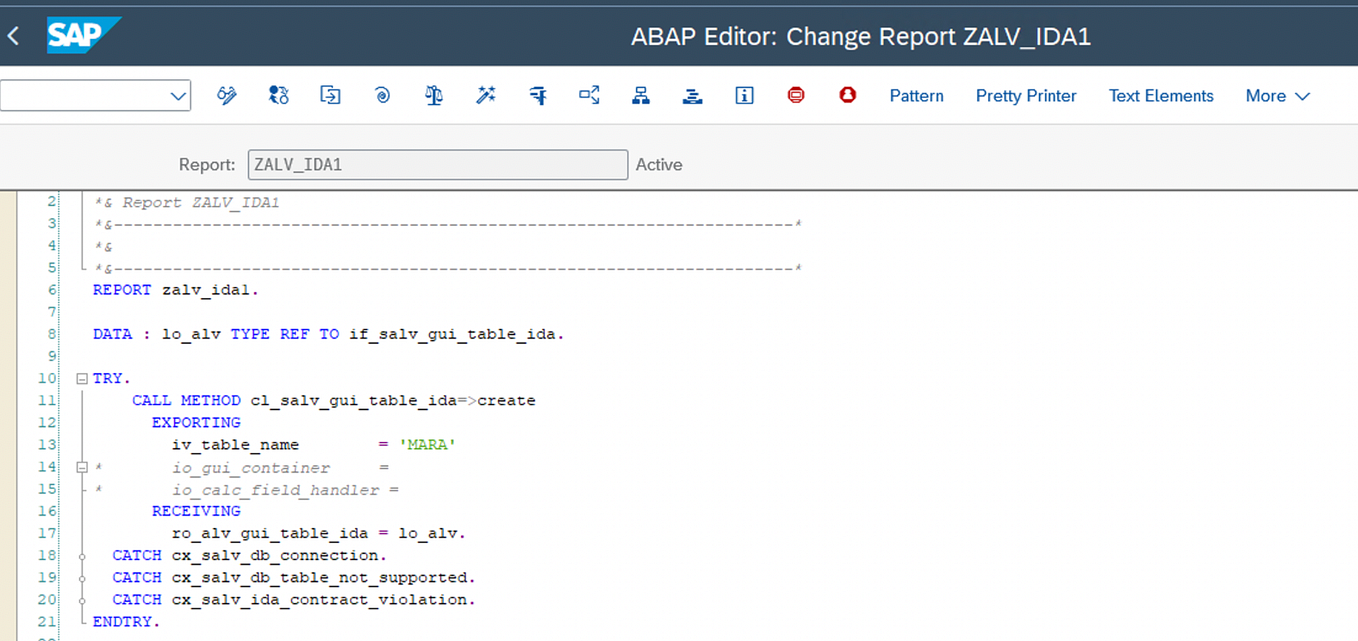Set an external breakpoint with the red user icon
Viewport: 1358px width, 641px height.
(x=848, y=96)
